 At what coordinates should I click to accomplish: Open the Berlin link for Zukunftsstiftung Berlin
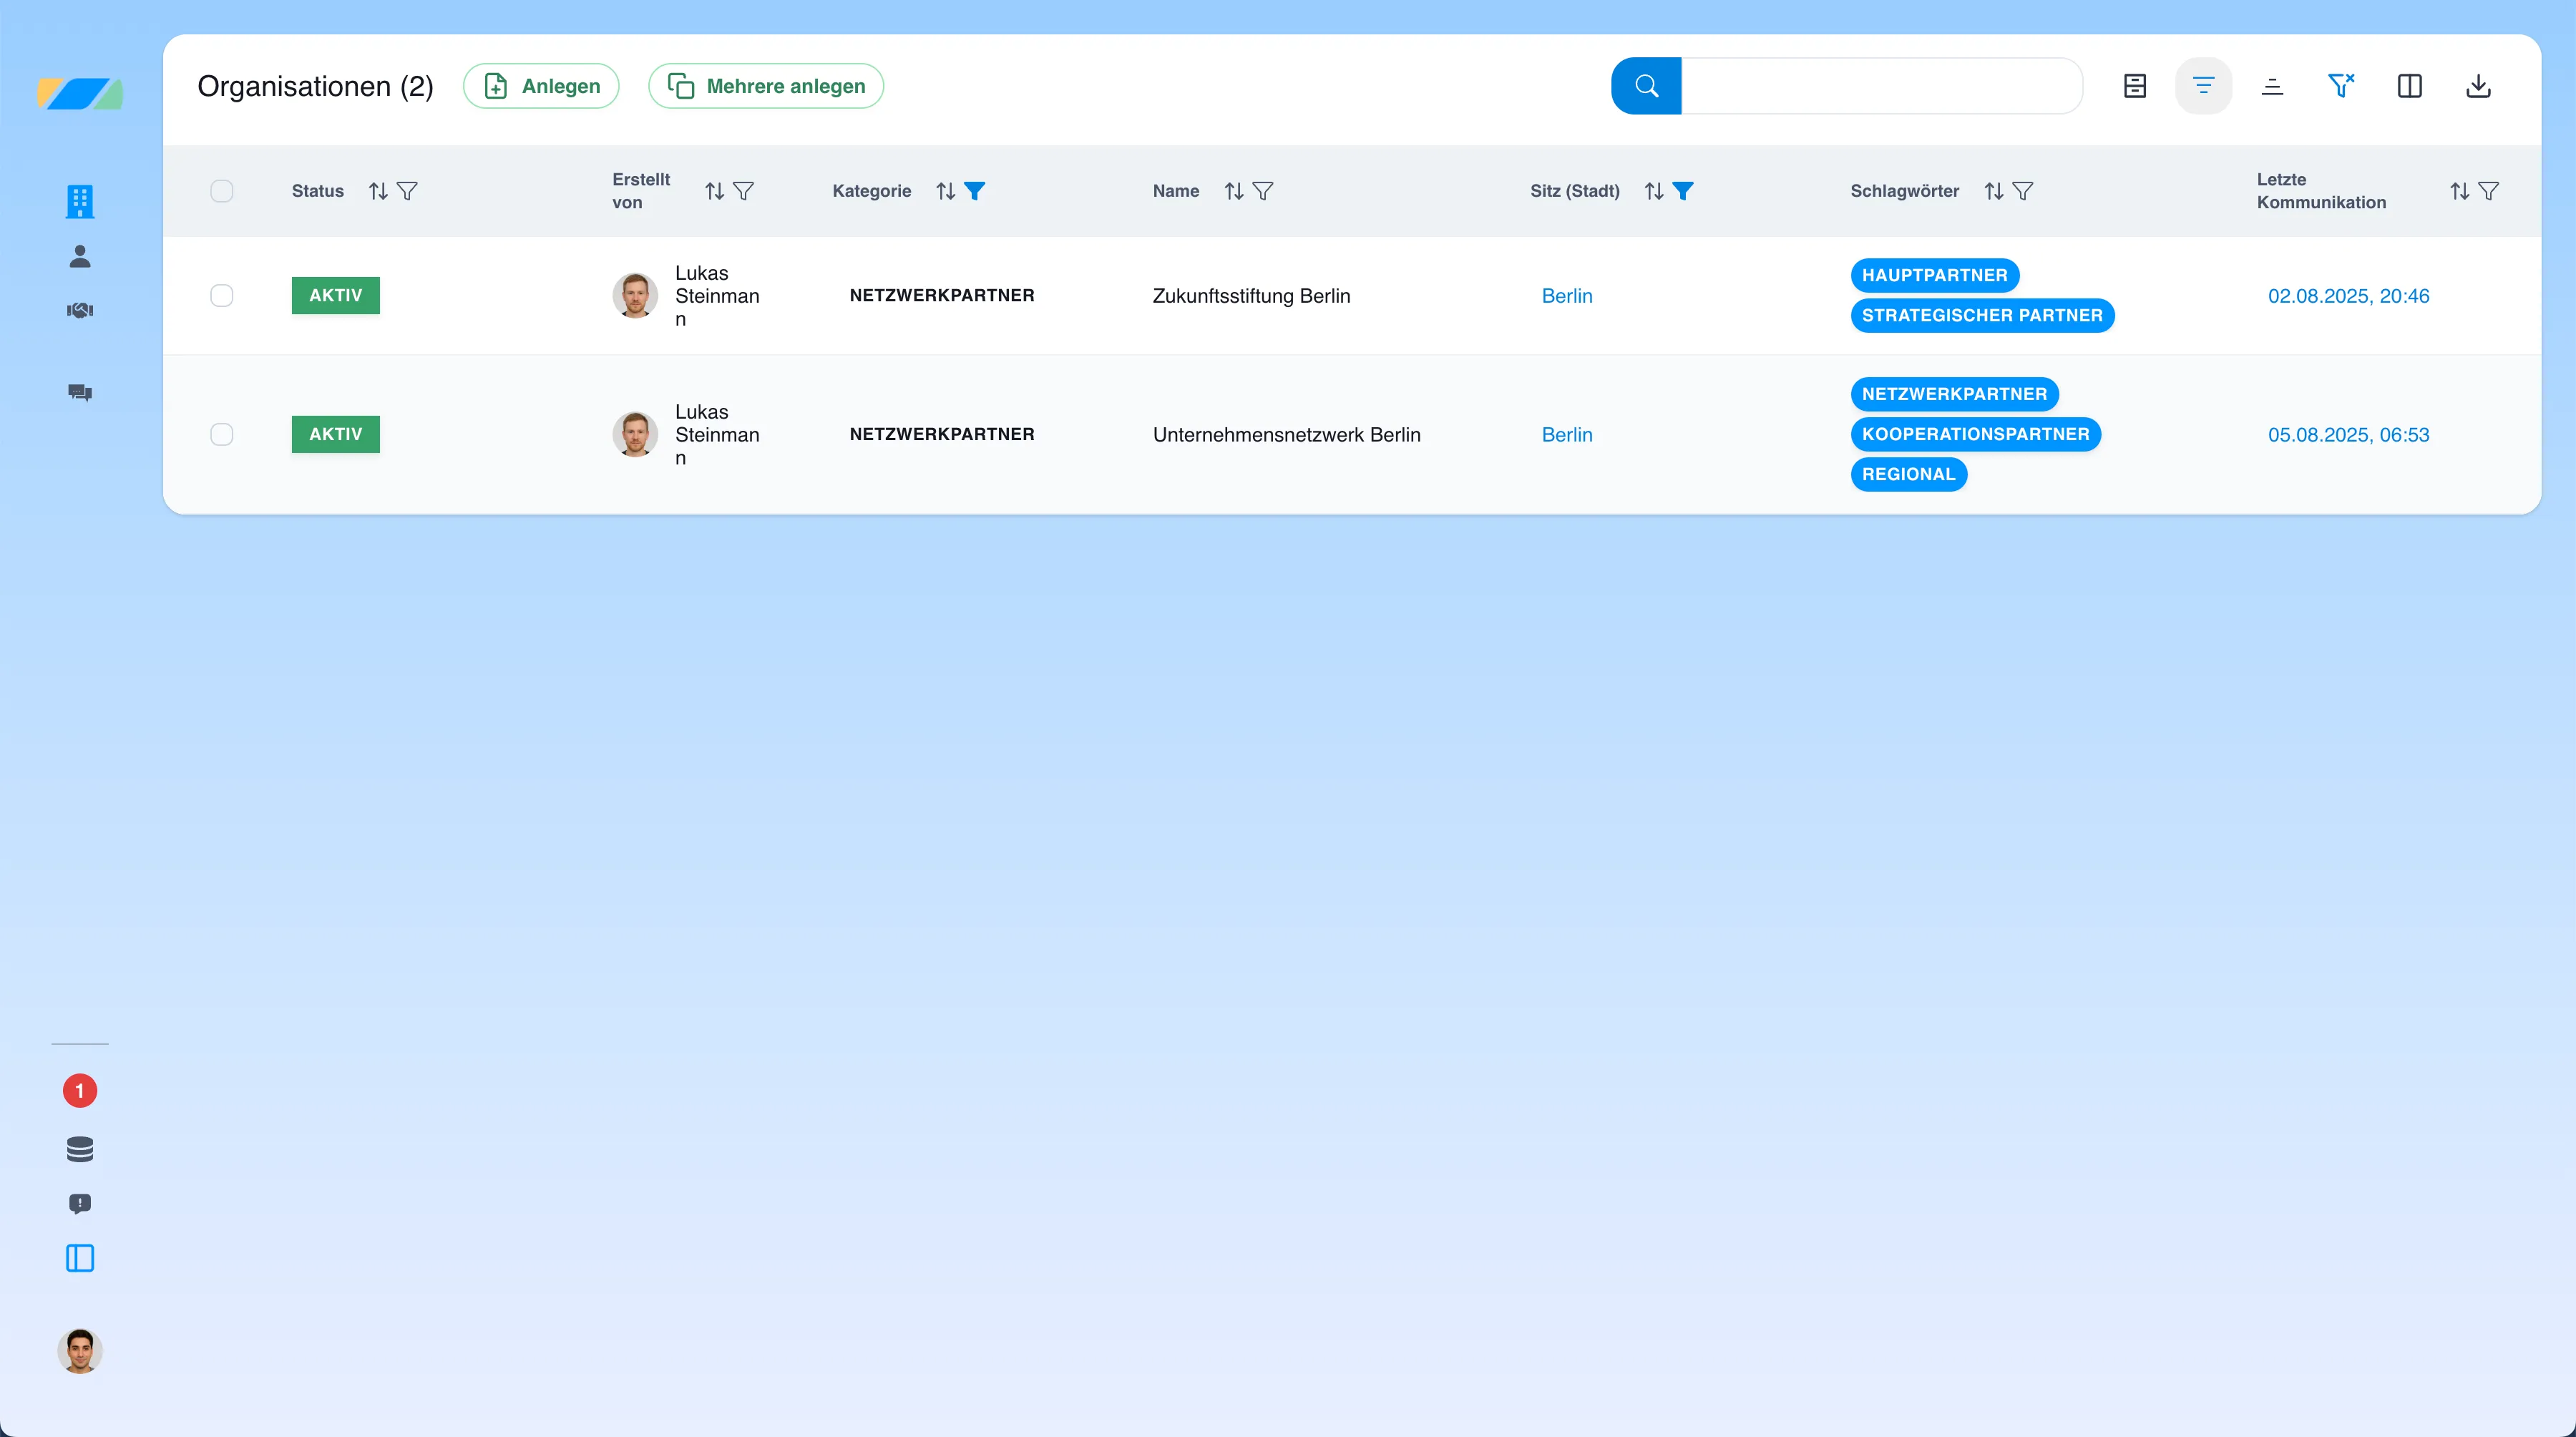pyautogui.click(x=1567, y=296)
